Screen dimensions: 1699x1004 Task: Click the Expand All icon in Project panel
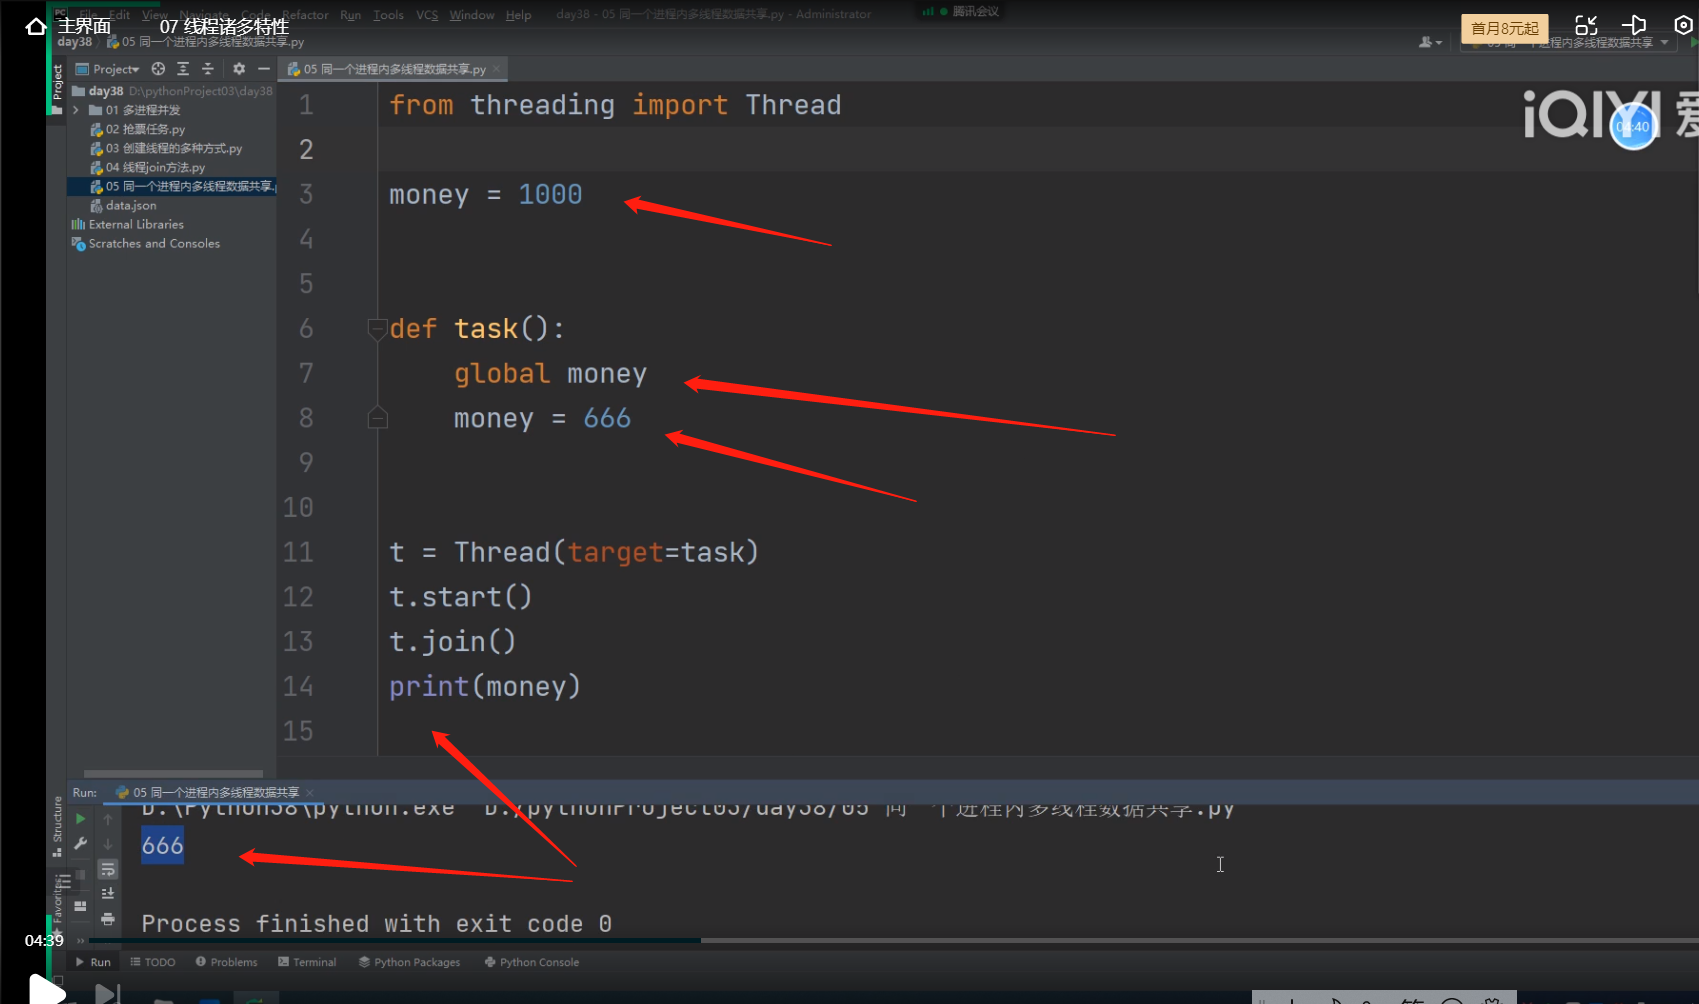(183, 69)
